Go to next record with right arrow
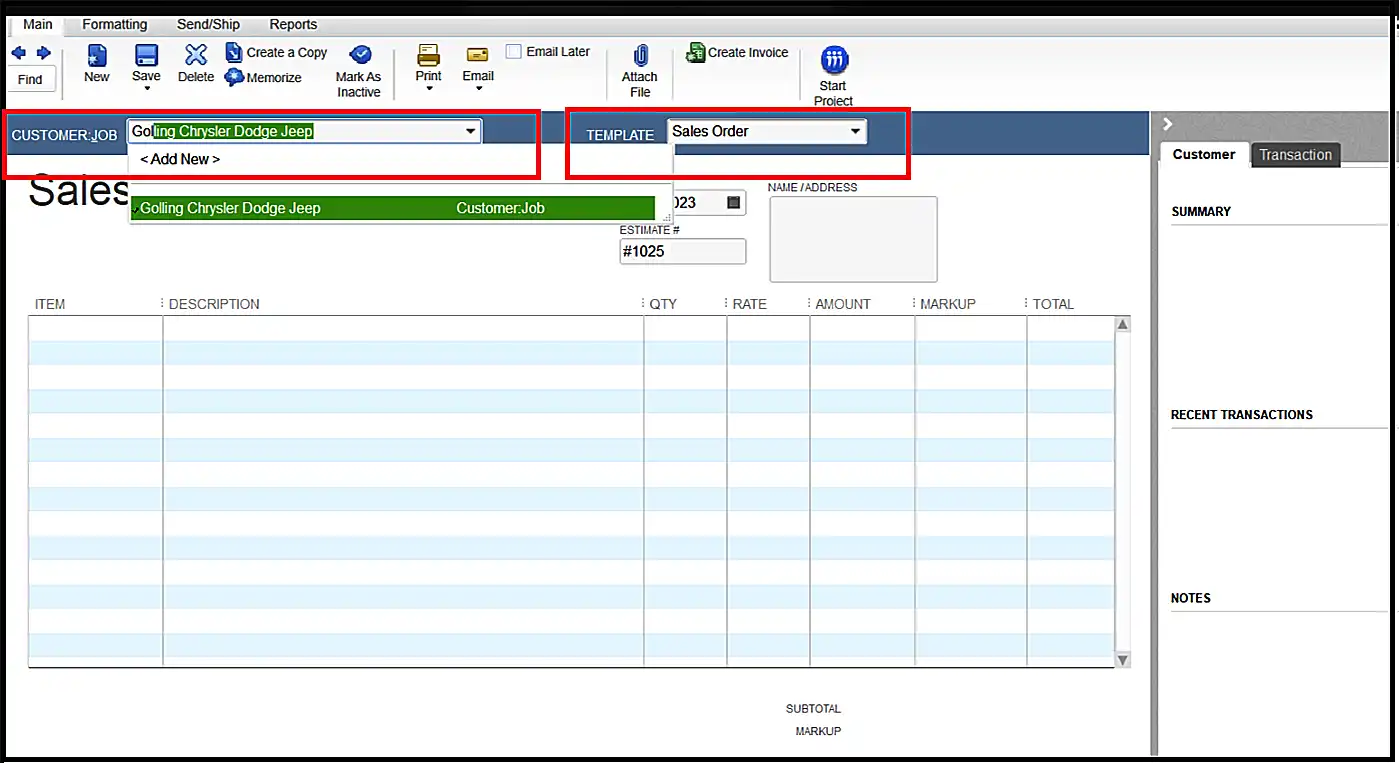The image size is (1399, 763). [x=43, y=53]
